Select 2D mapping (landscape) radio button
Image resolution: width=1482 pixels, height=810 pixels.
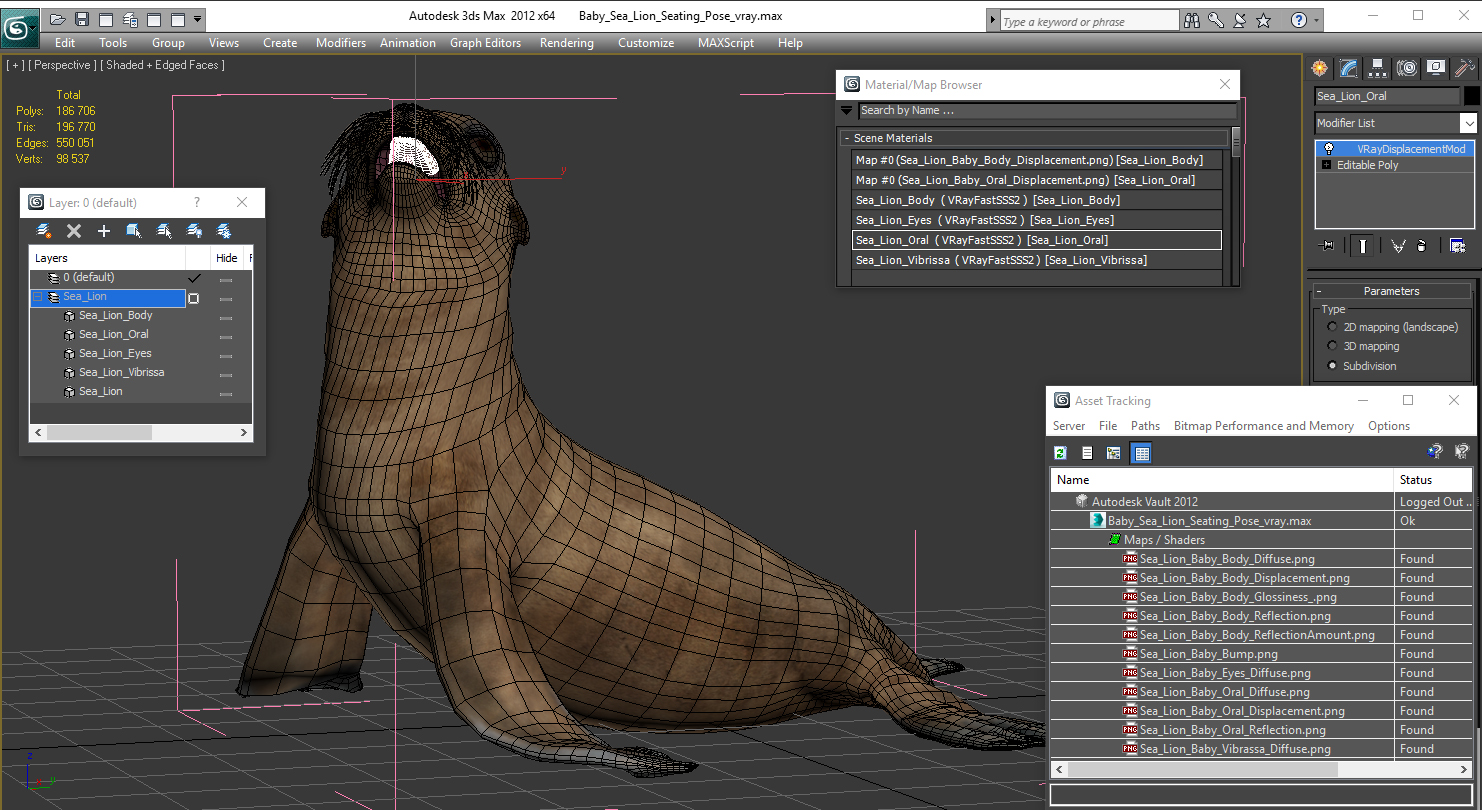(x=1332, y=327)
